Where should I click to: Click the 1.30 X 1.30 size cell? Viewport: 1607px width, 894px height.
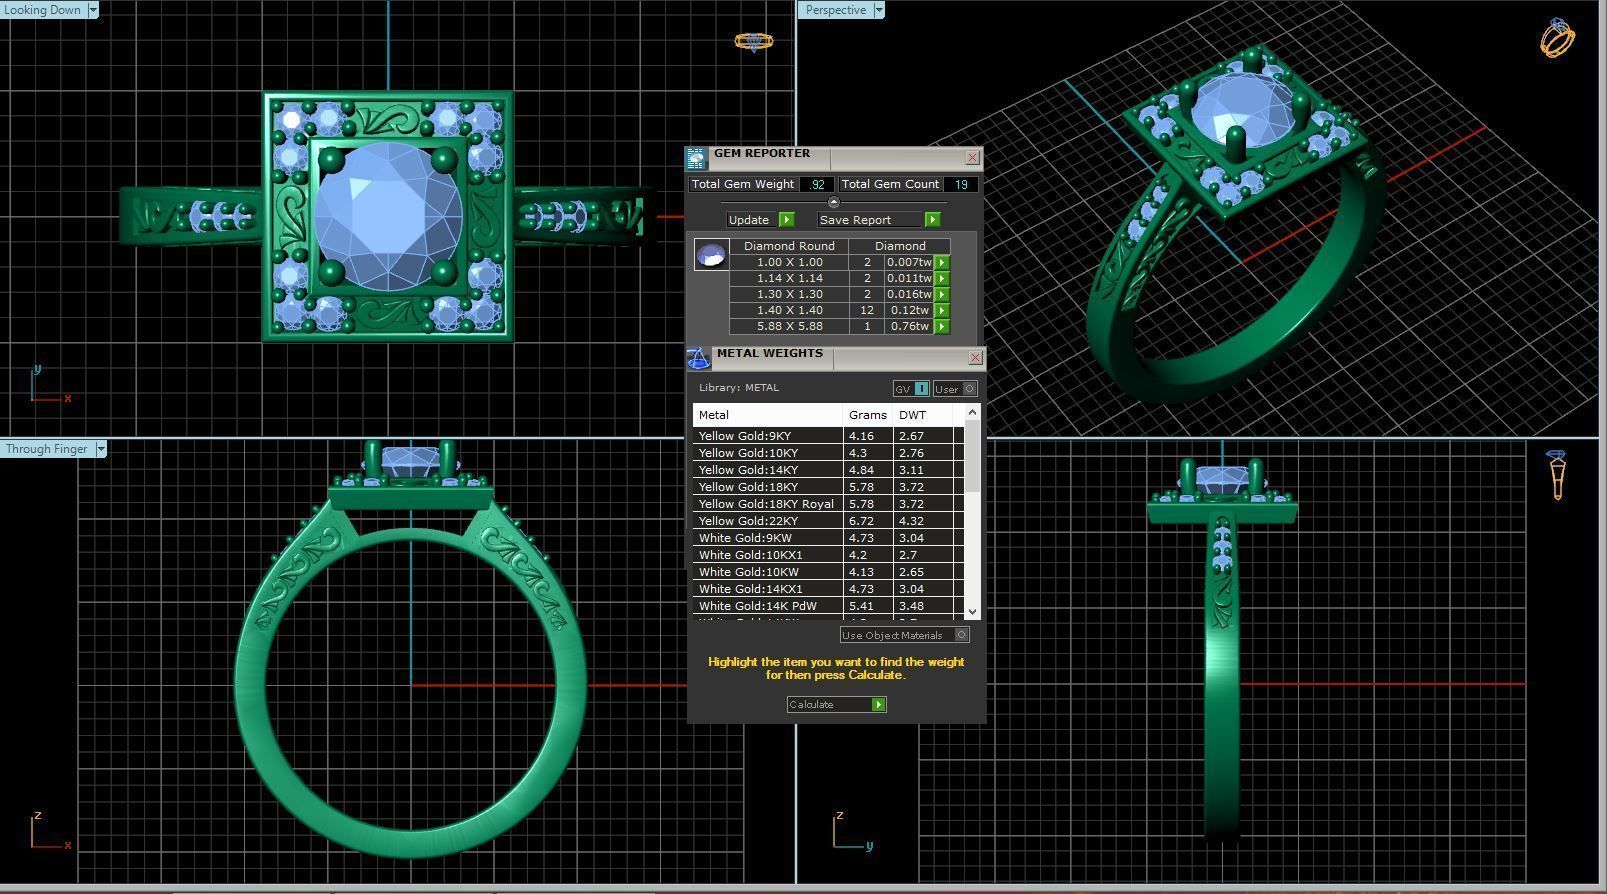coord(789,295)
